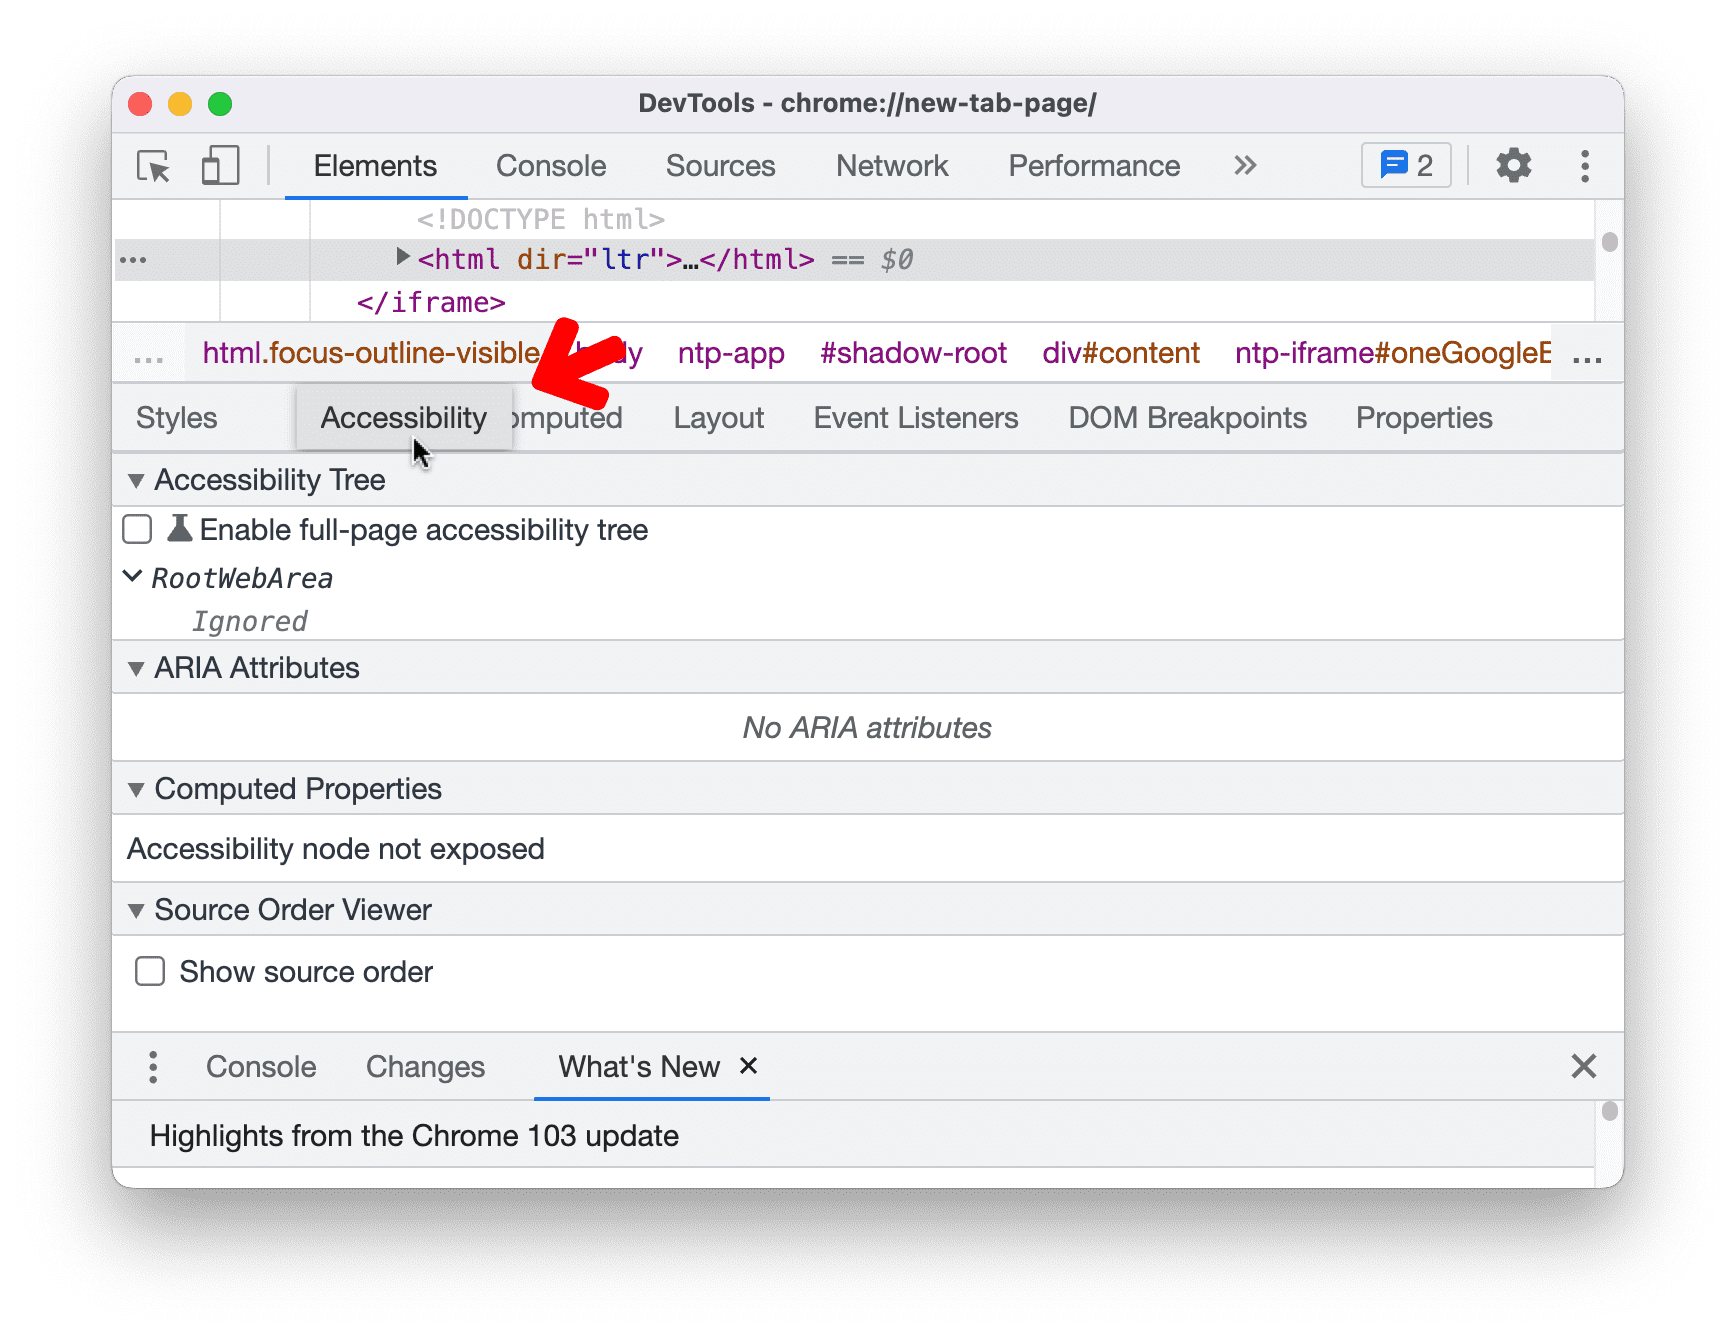Select the inspect element cursor icon
This screenshot has width=1736, height=1336.
click(x=152, y=166)
